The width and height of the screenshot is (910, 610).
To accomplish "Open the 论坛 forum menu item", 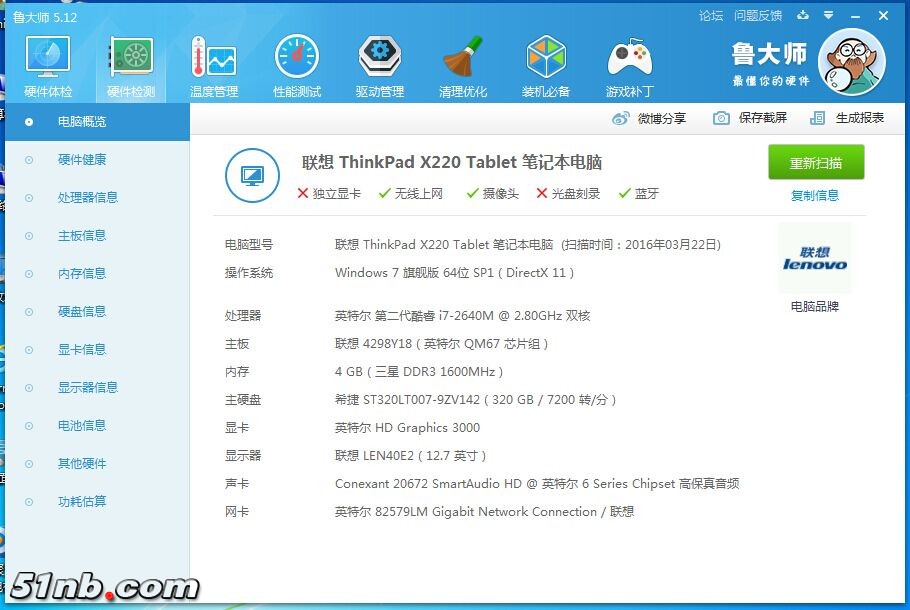I will tap(712, 16).
